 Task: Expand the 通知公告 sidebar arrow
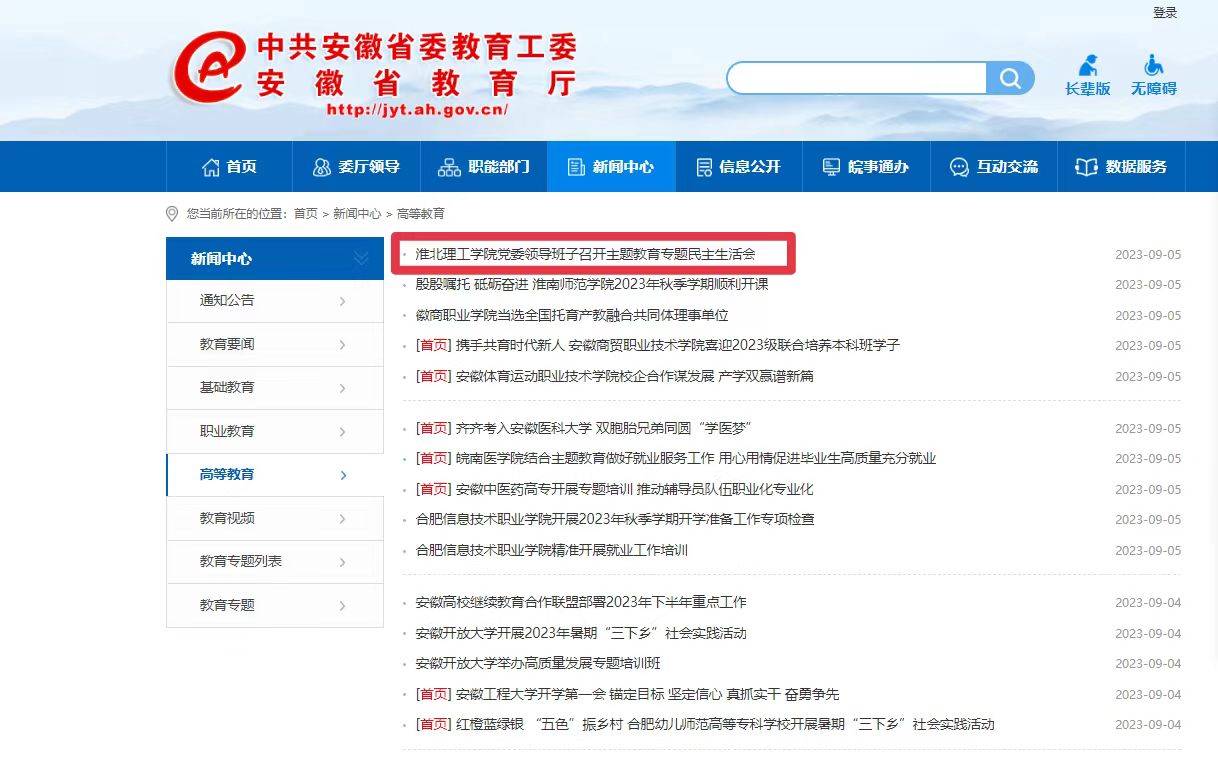[x=343, y=301]
